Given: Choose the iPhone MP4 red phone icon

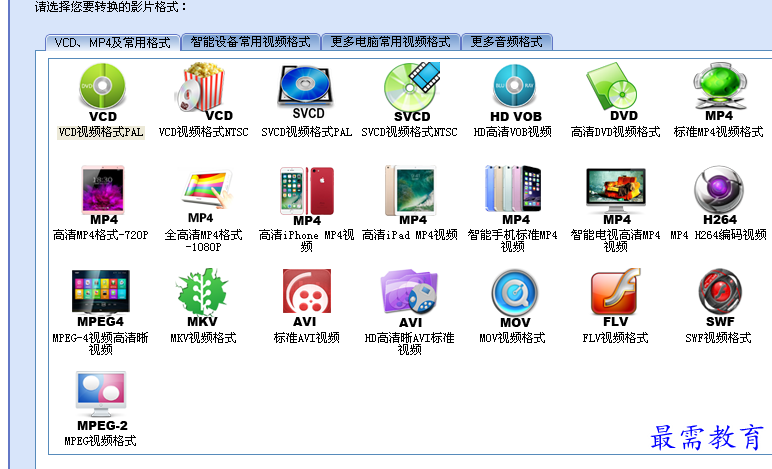Looking at the screenshot, I should pos(307,196).
